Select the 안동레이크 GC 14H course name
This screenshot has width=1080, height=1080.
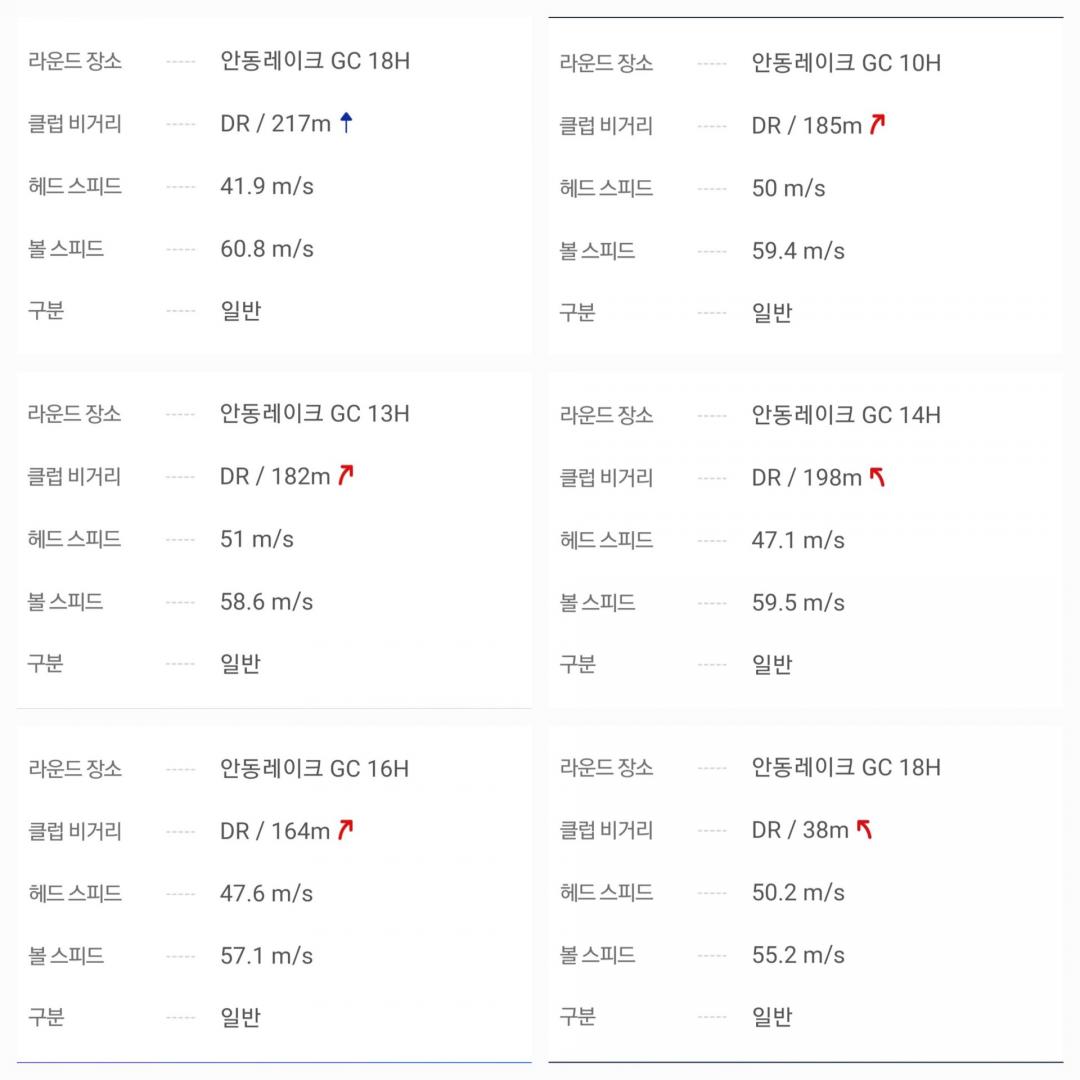pos(846,415)
